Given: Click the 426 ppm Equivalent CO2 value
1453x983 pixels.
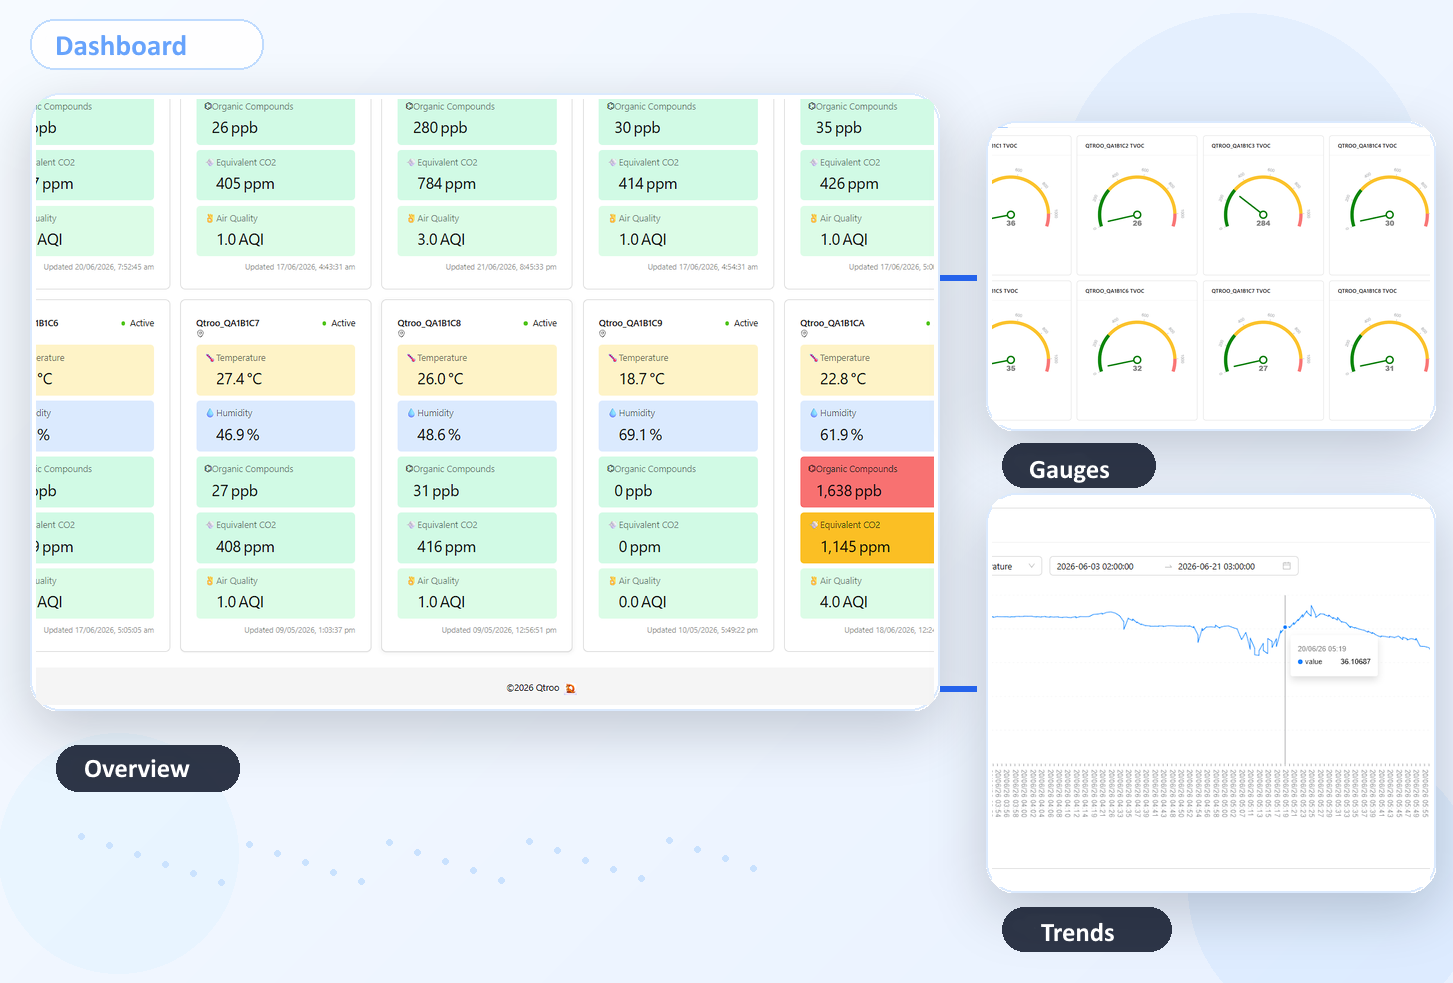Looking at the screenshot, I should [x=849, y=184].
